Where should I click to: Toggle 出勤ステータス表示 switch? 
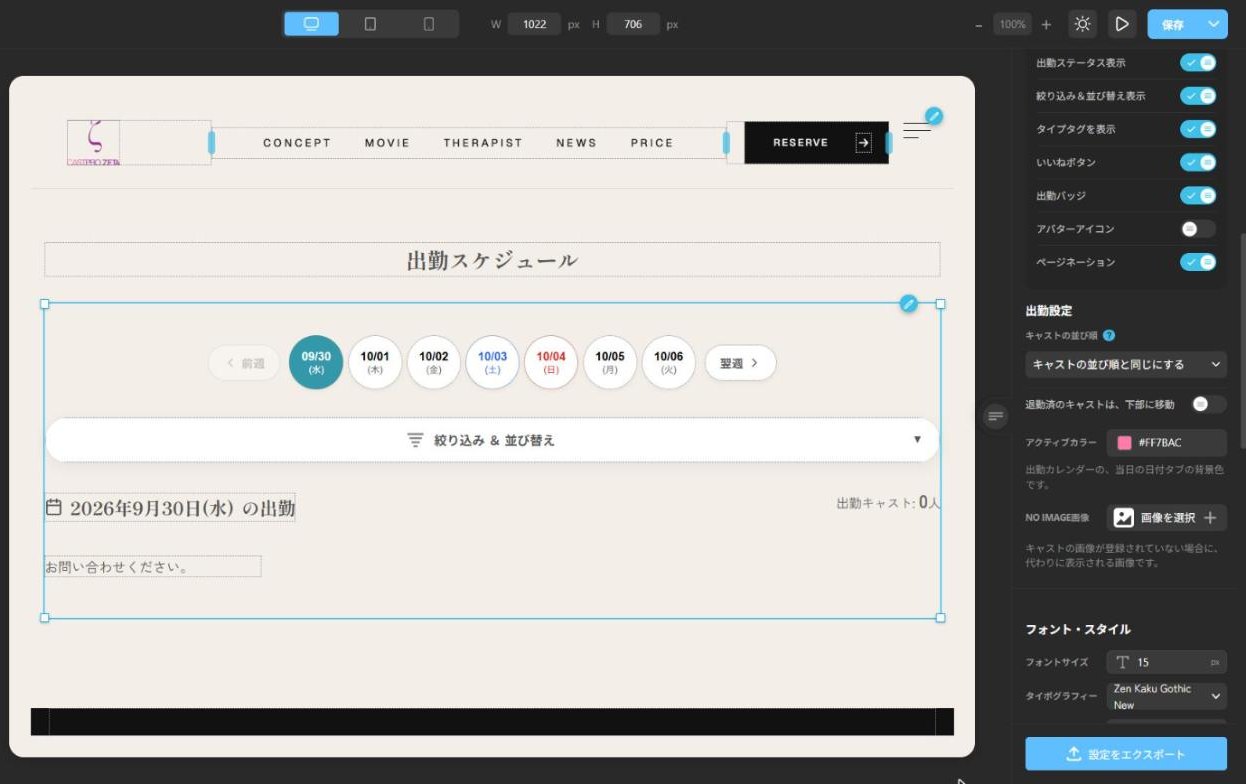click(x=1198, y=63)
